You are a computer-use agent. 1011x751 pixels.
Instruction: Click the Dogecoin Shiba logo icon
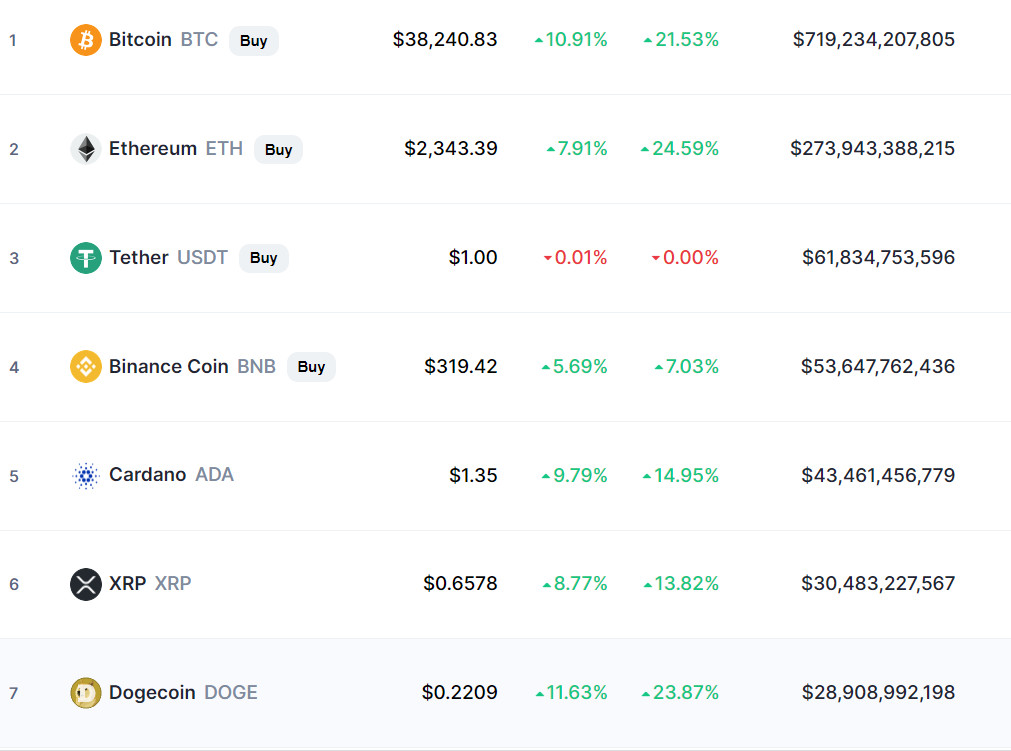pos(86,693)
